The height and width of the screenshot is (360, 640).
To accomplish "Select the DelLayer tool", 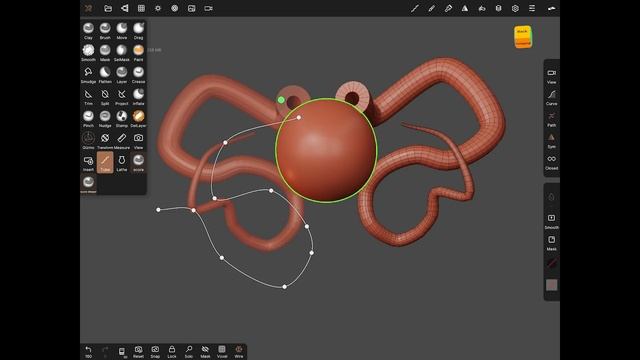I will 138,119.
